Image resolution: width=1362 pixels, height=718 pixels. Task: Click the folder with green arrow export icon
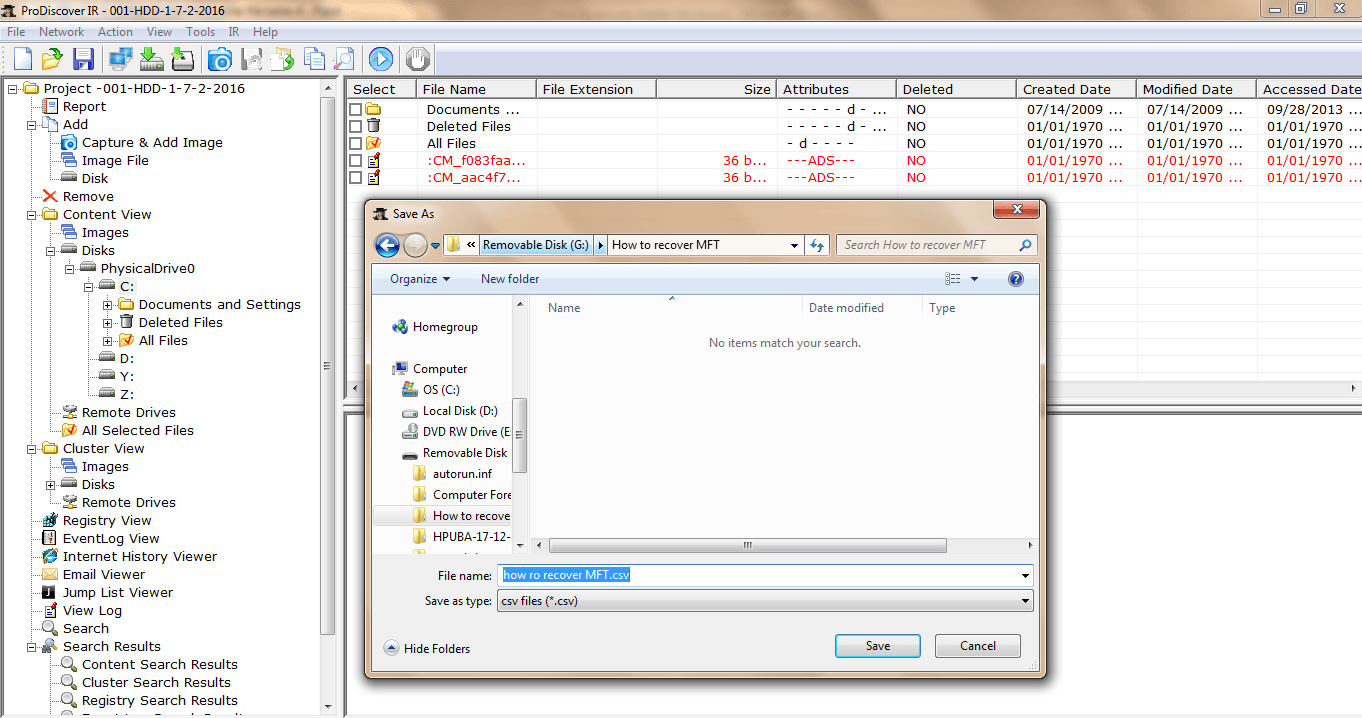pyautogui.click(x=283, y=59)
